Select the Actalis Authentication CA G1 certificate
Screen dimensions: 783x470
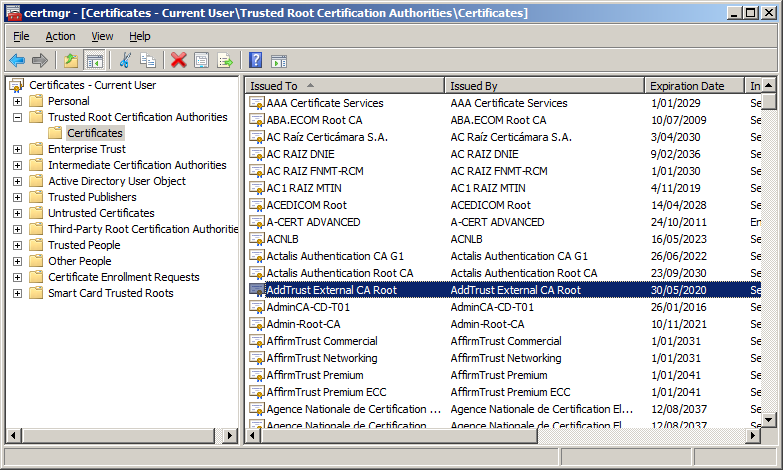(335, 256)
